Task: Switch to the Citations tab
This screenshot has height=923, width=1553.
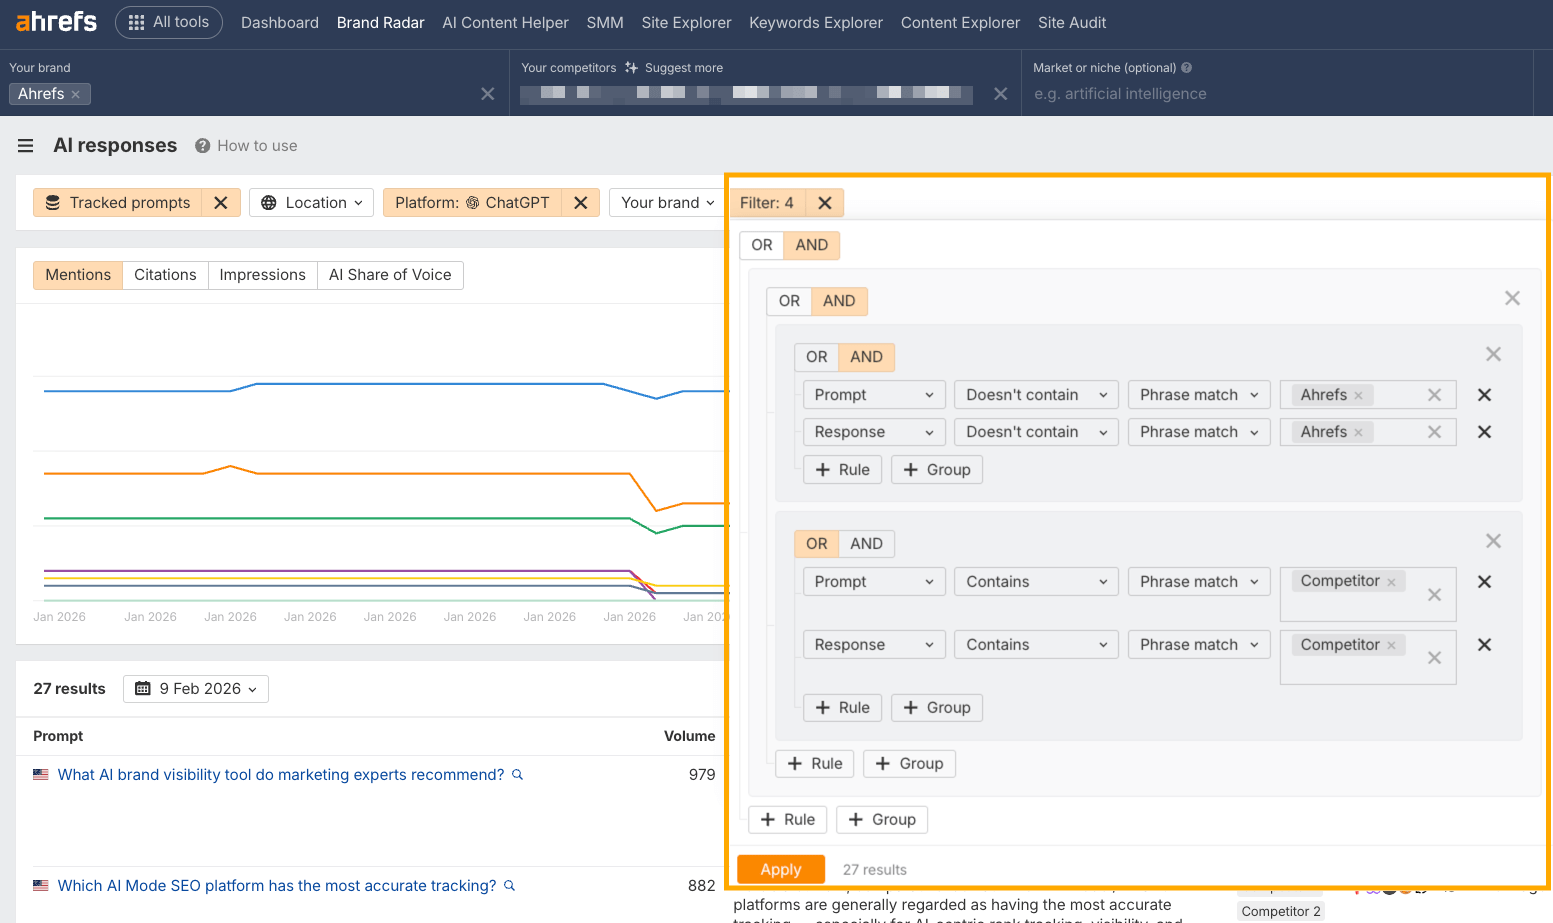Action: click(164, 274)
